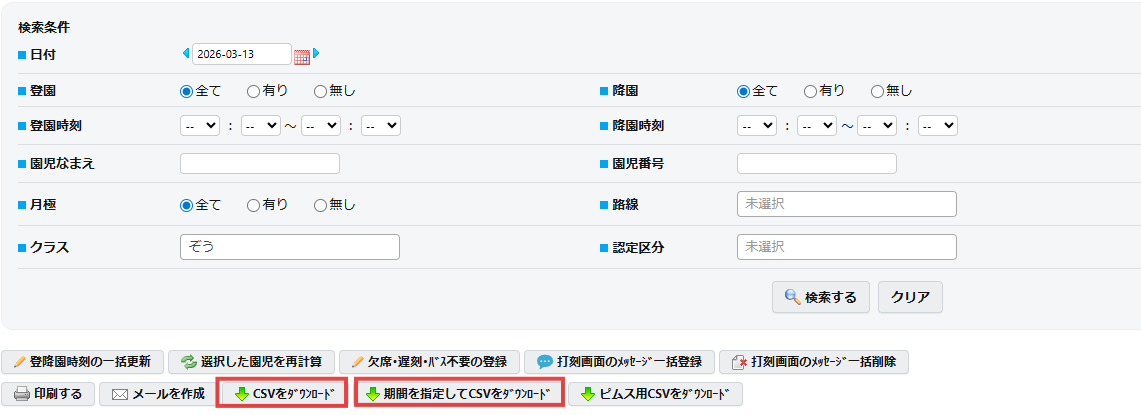Open 登園時刻 end minute dropdown

click(x=381, y=126)
